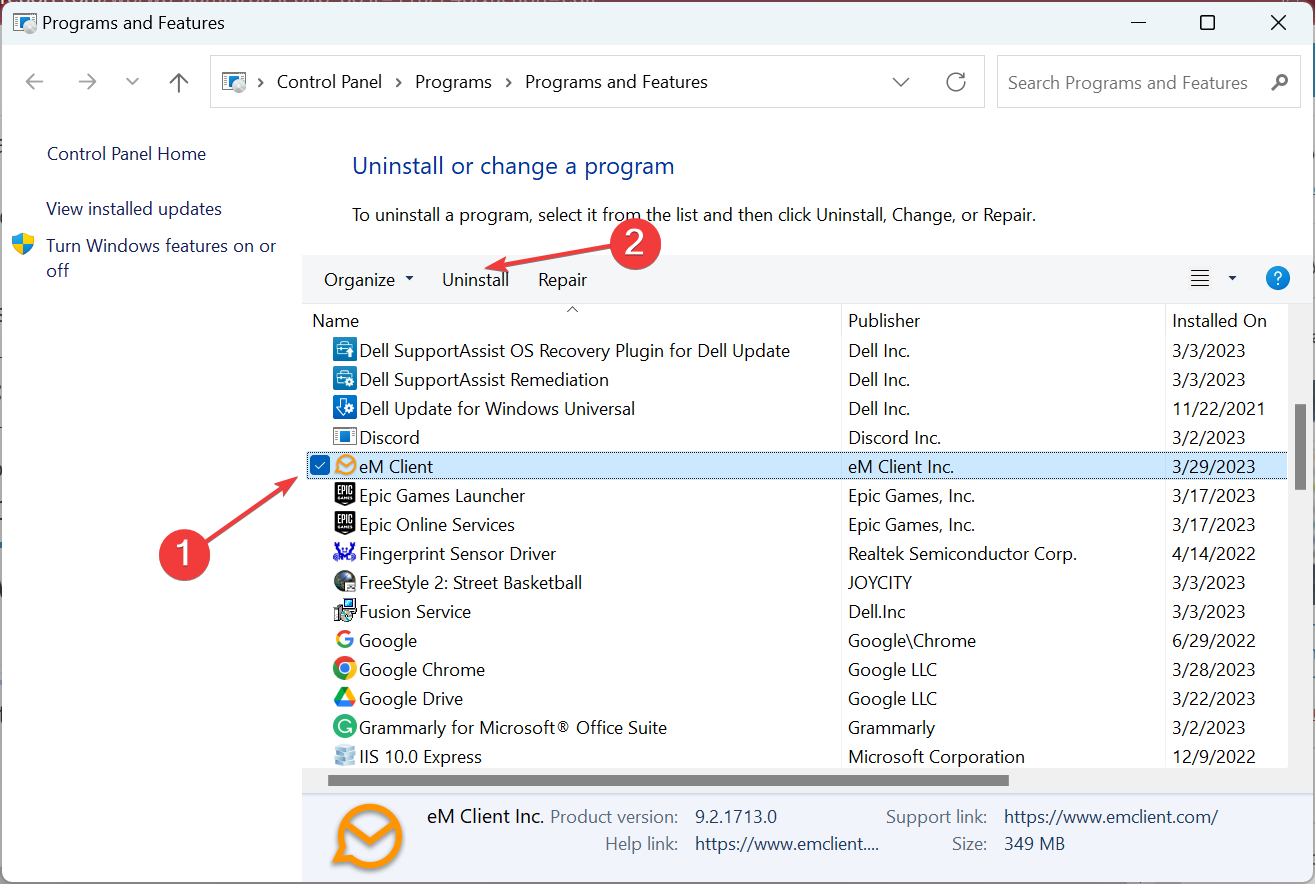
Task: Click the Dell Update for Windows Universal icon
Action: (345, 408)
